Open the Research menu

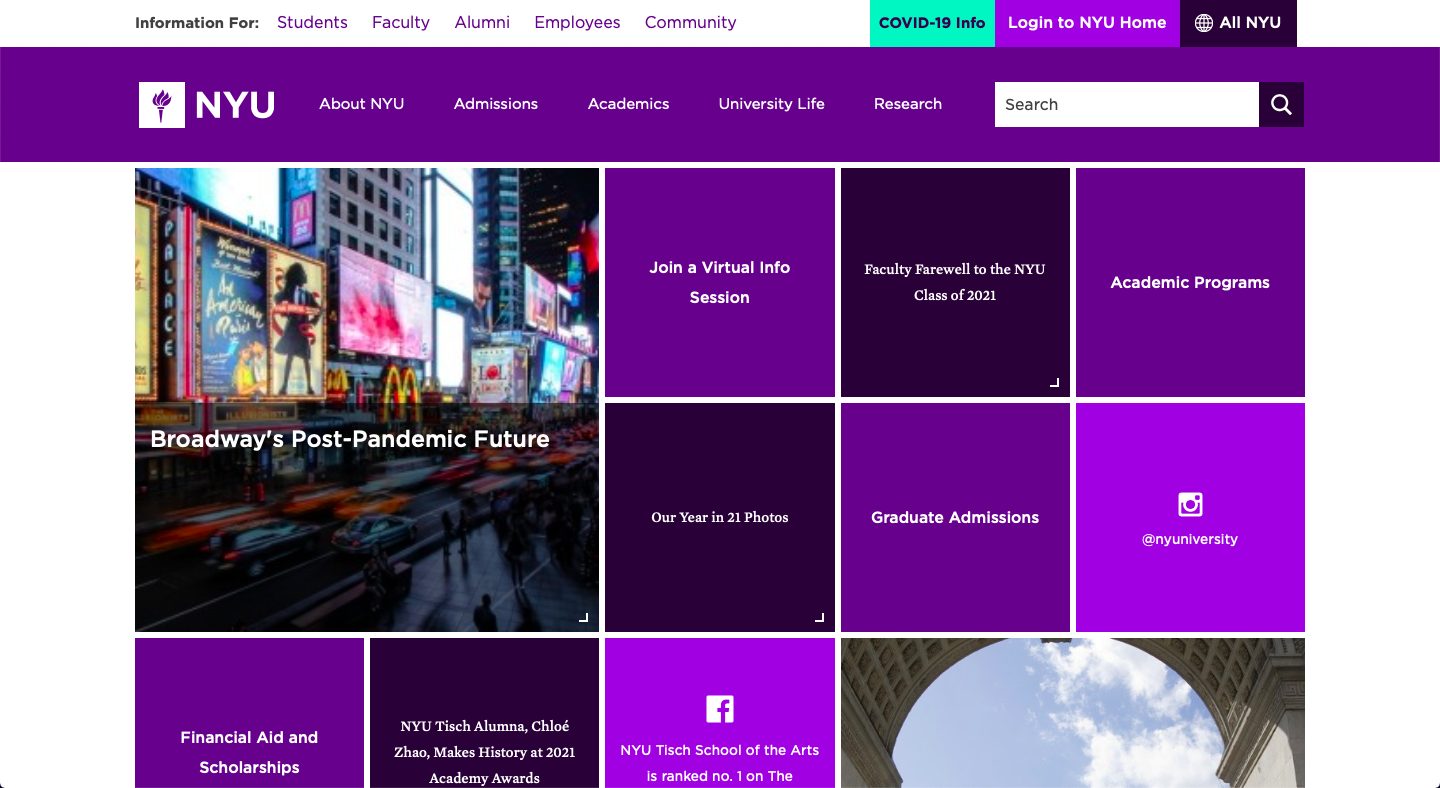[908, 104]
